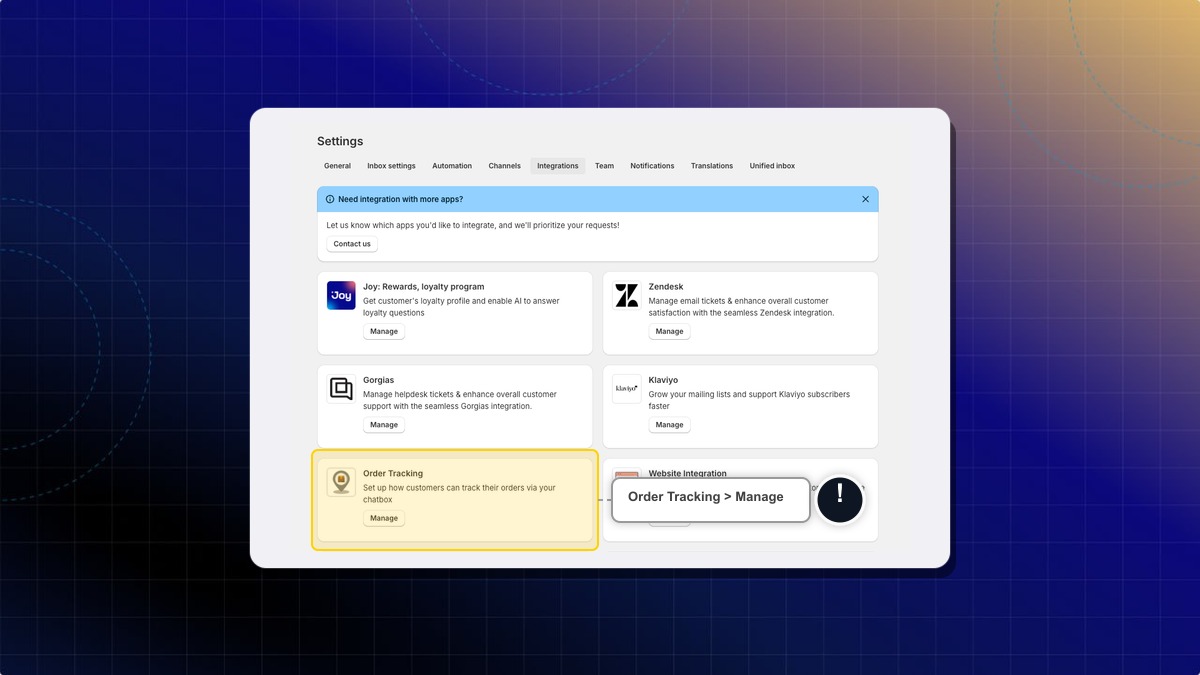Click the Joy rewards app icon
The image size is (1200, 675).
click(x=341, y=295)
